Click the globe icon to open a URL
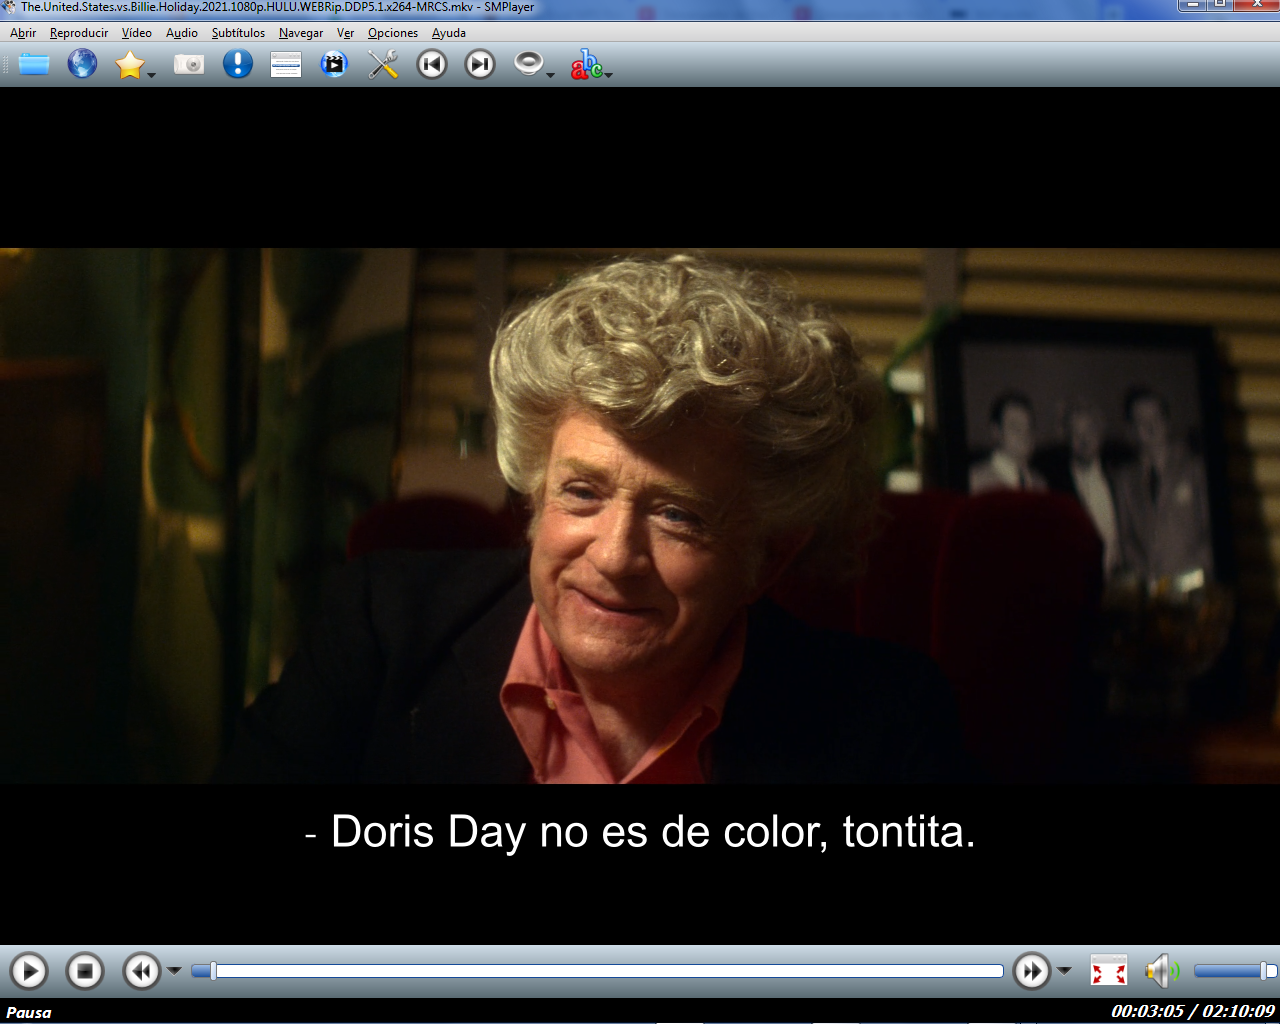 coord(82,65)
